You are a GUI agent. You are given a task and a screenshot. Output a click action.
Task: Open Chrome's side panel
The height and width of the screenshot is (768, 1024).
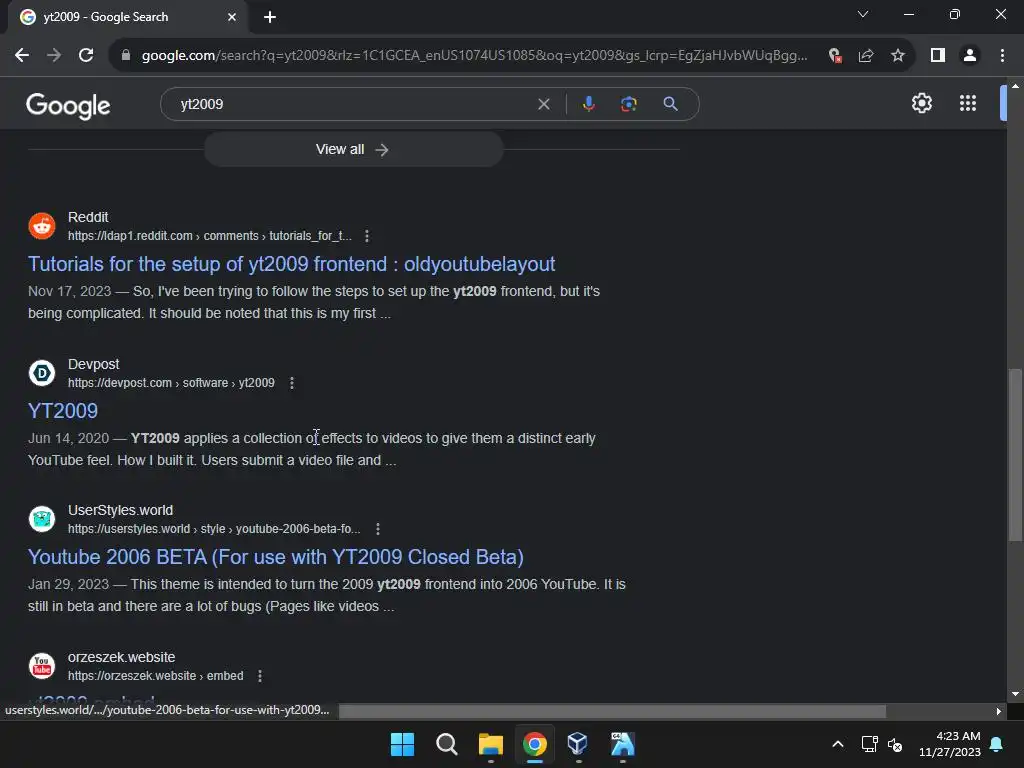938,56
